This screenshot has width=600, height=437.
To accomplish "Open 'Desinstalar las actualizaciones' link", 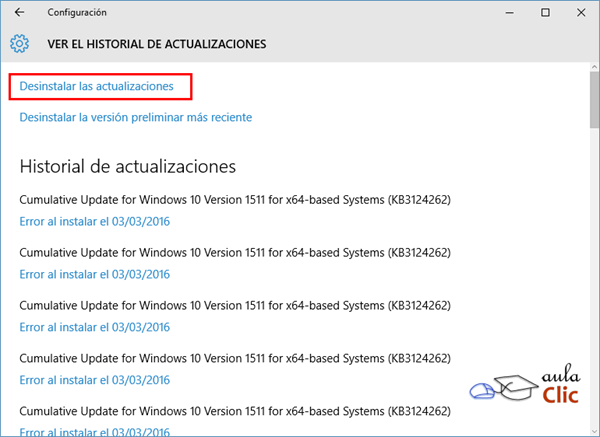I will tap(96, 87).
